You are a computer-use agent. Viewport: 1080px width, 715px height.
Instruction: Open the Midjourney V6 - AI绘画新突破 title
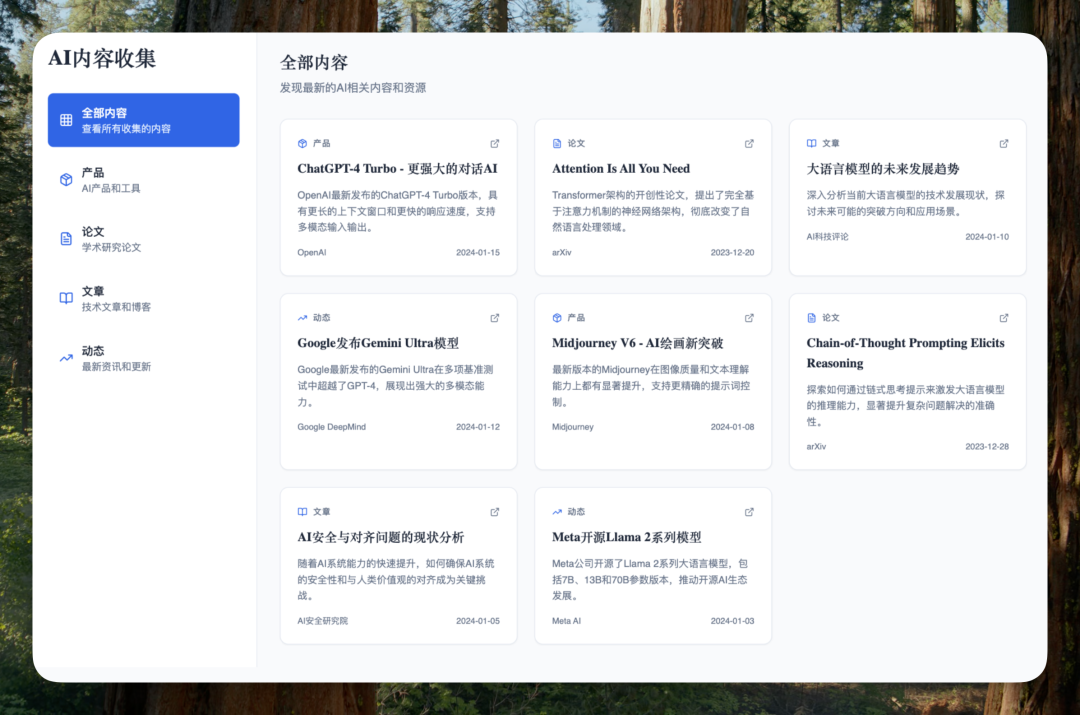point(638,343)
